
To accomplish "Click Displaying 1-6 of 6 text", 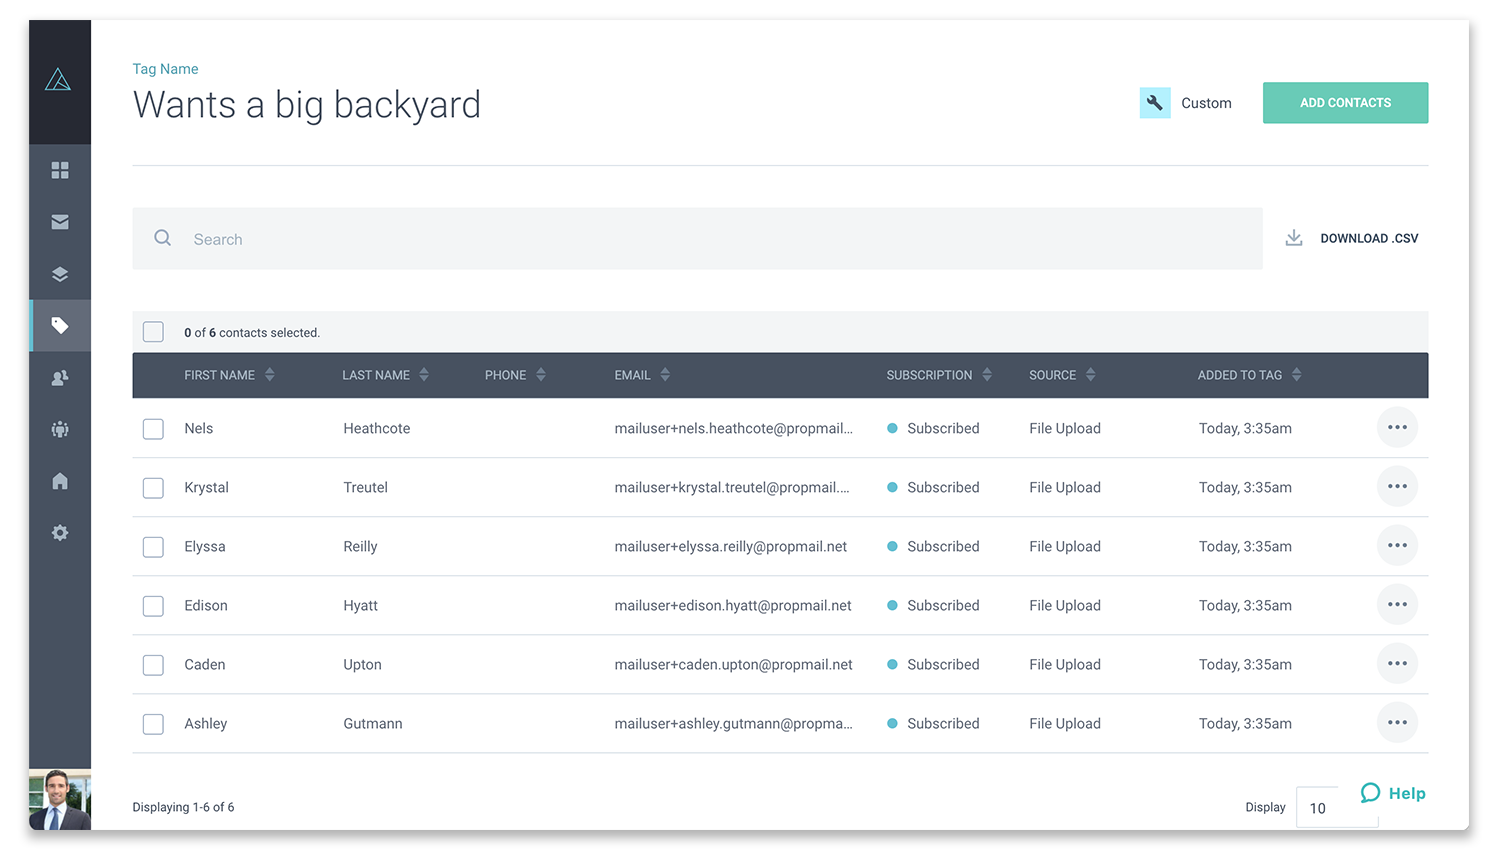I will pos(183,807).
